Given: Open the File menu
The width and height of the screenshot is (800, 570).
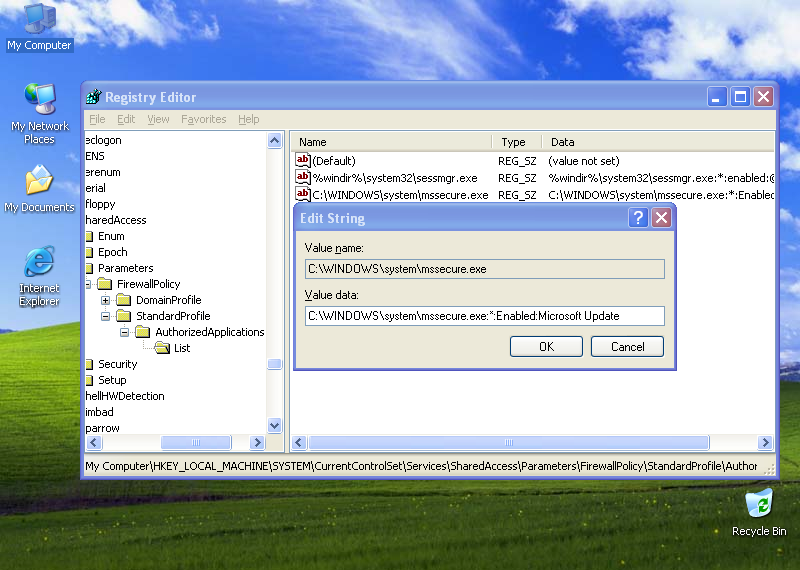Looking at the screenshot, I should coord(97,119).
